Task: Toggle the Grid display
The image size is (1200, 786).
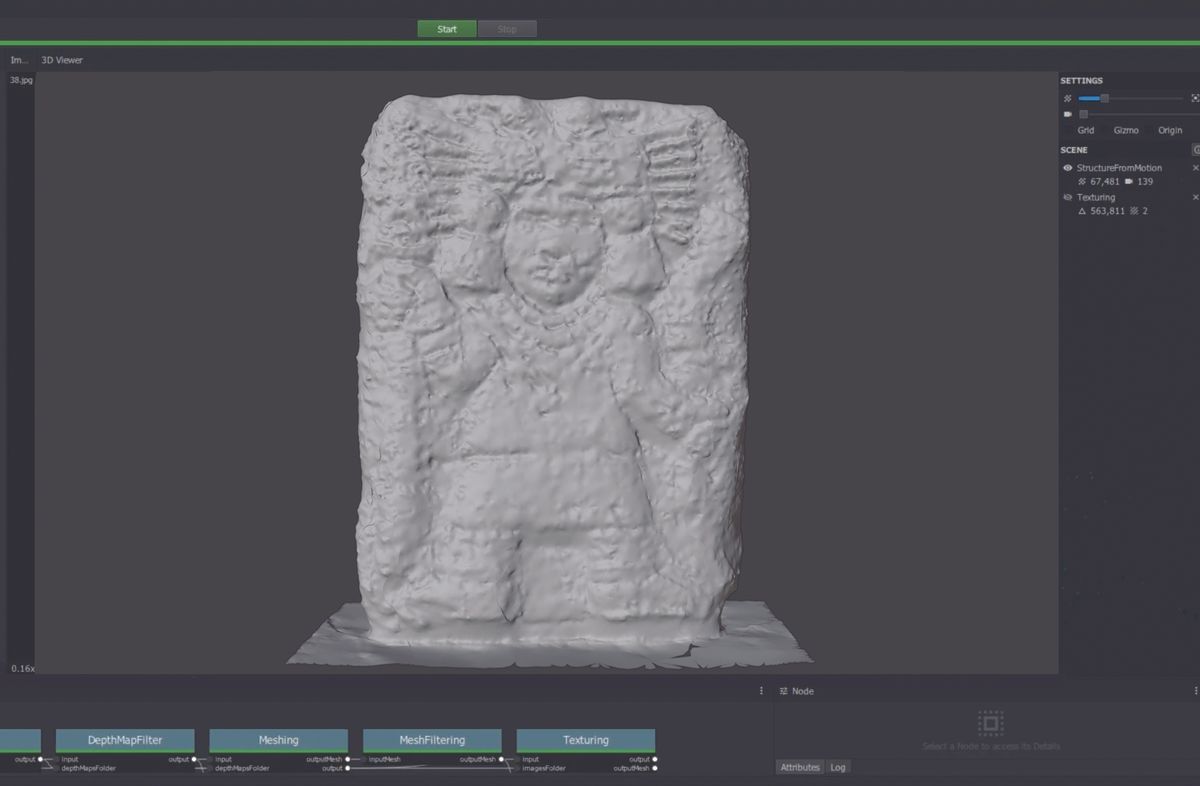Action: coord(1086,130)
